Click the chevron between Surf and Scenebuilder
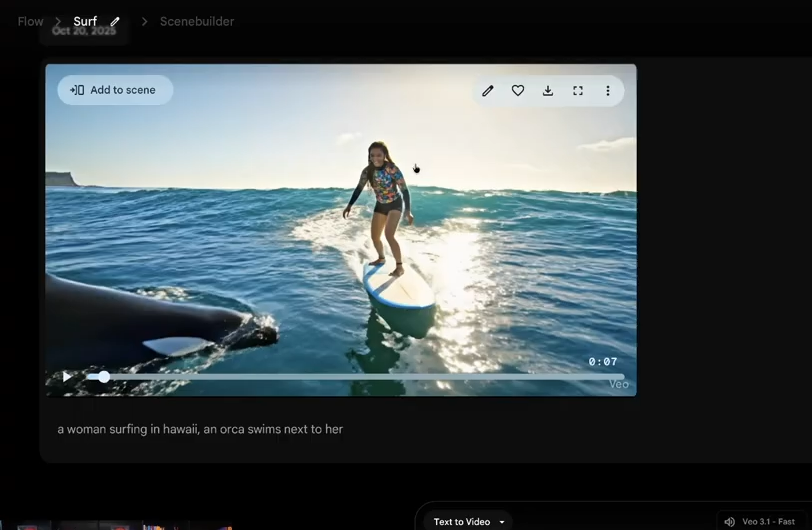Viewport: 812px width, 530px height. click(144, 22)
